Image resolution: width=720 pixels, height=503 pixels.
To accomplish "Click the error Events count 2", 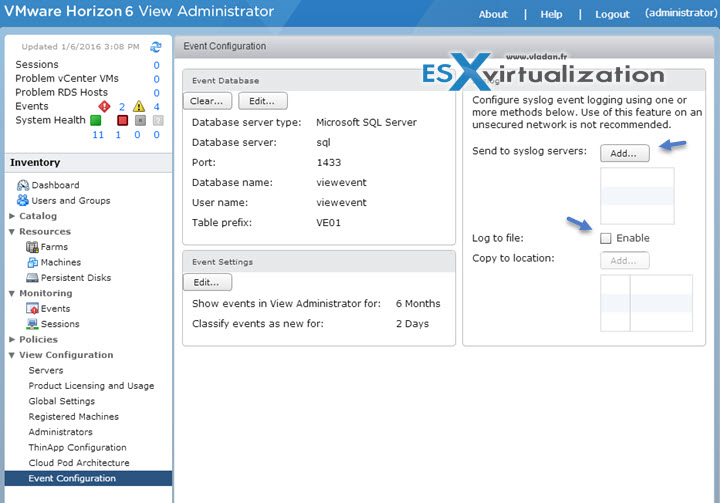I will pos(122,107).
